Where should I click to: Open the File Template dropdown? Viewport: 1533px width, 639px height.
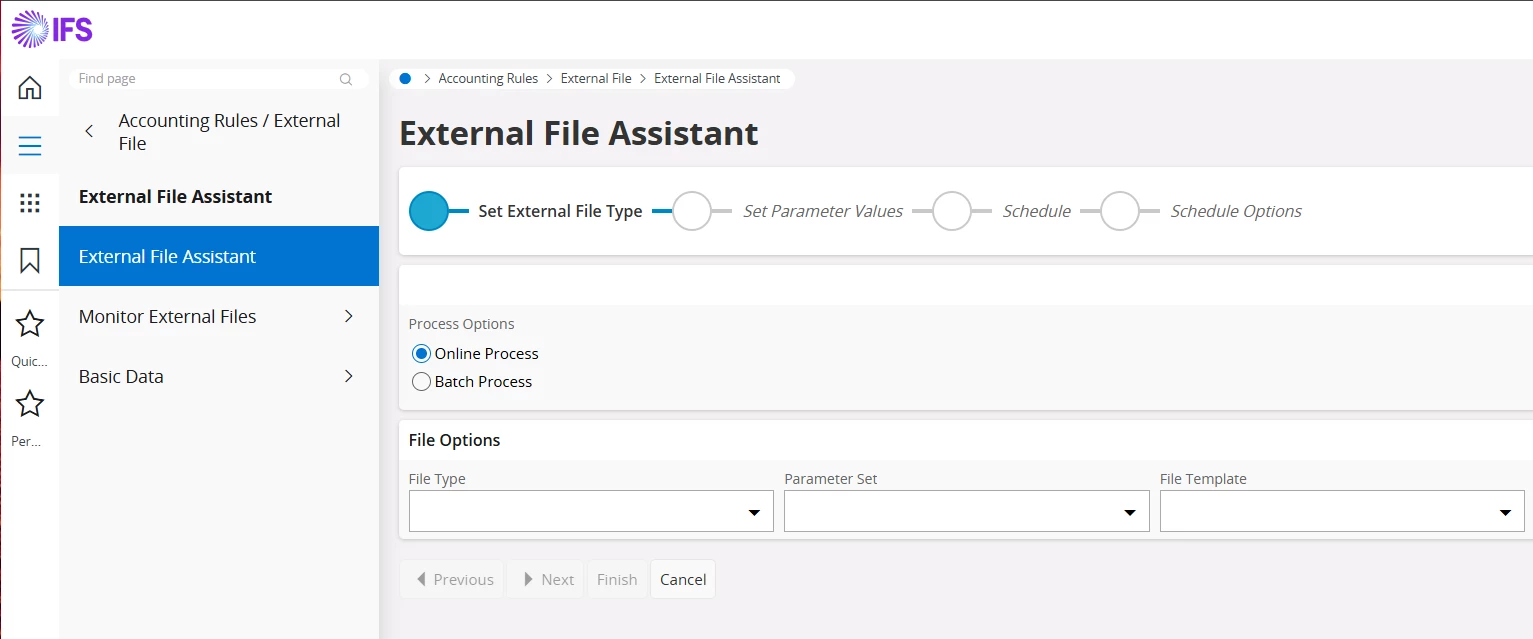pos(1342,511)
